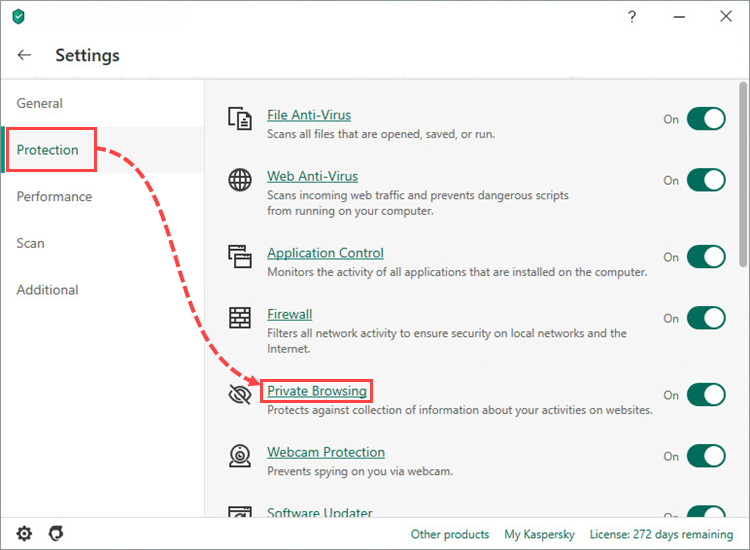Click the File Anti-Virus documents icon
This screenshot has height=550, width=750.
(x=240, y=119)
